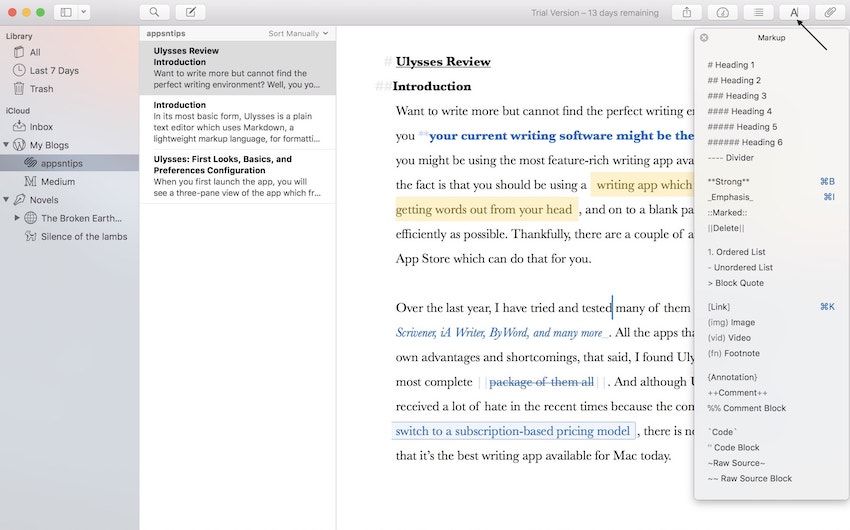Insert a Code Block from Markup list

(733, 447)
